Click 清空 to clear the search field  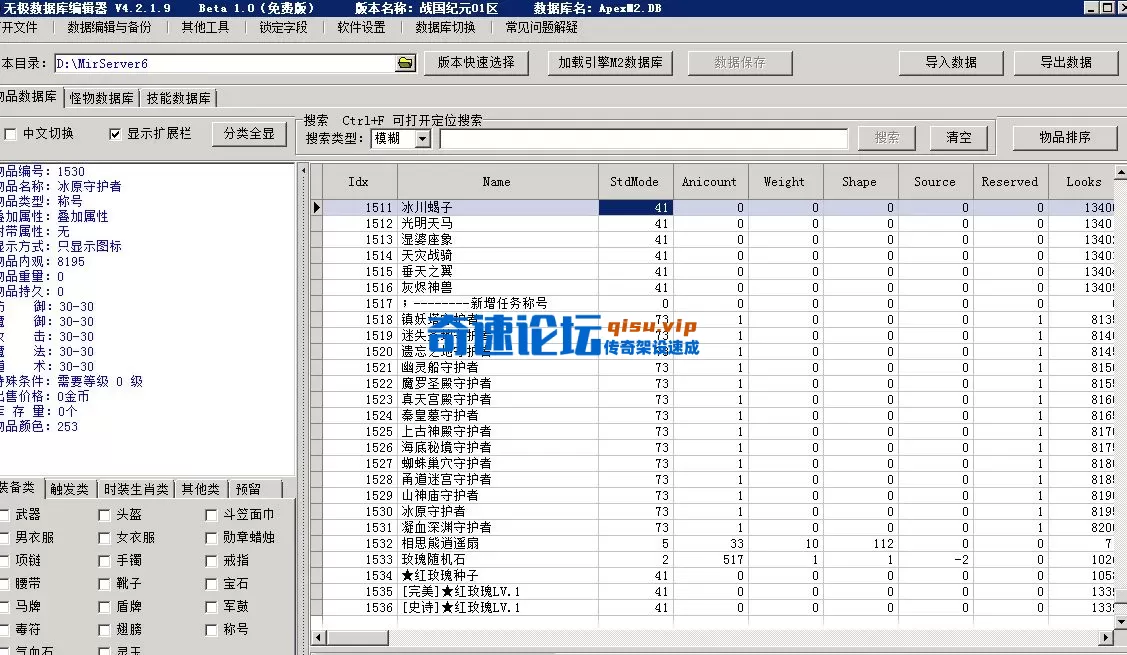pos(957,137)
